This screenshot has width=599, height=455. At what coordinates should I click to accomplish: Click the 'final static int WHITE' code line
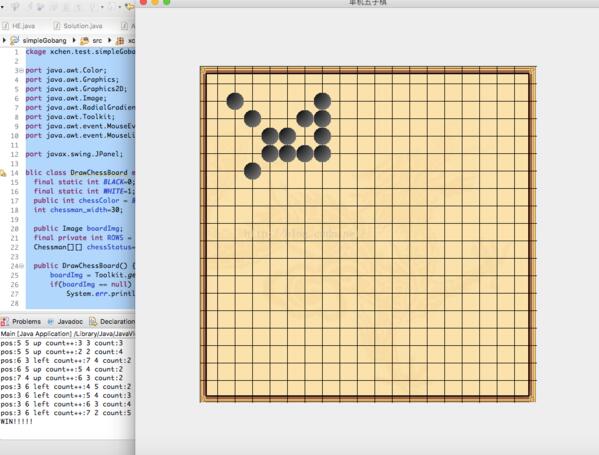pos(84,191)
